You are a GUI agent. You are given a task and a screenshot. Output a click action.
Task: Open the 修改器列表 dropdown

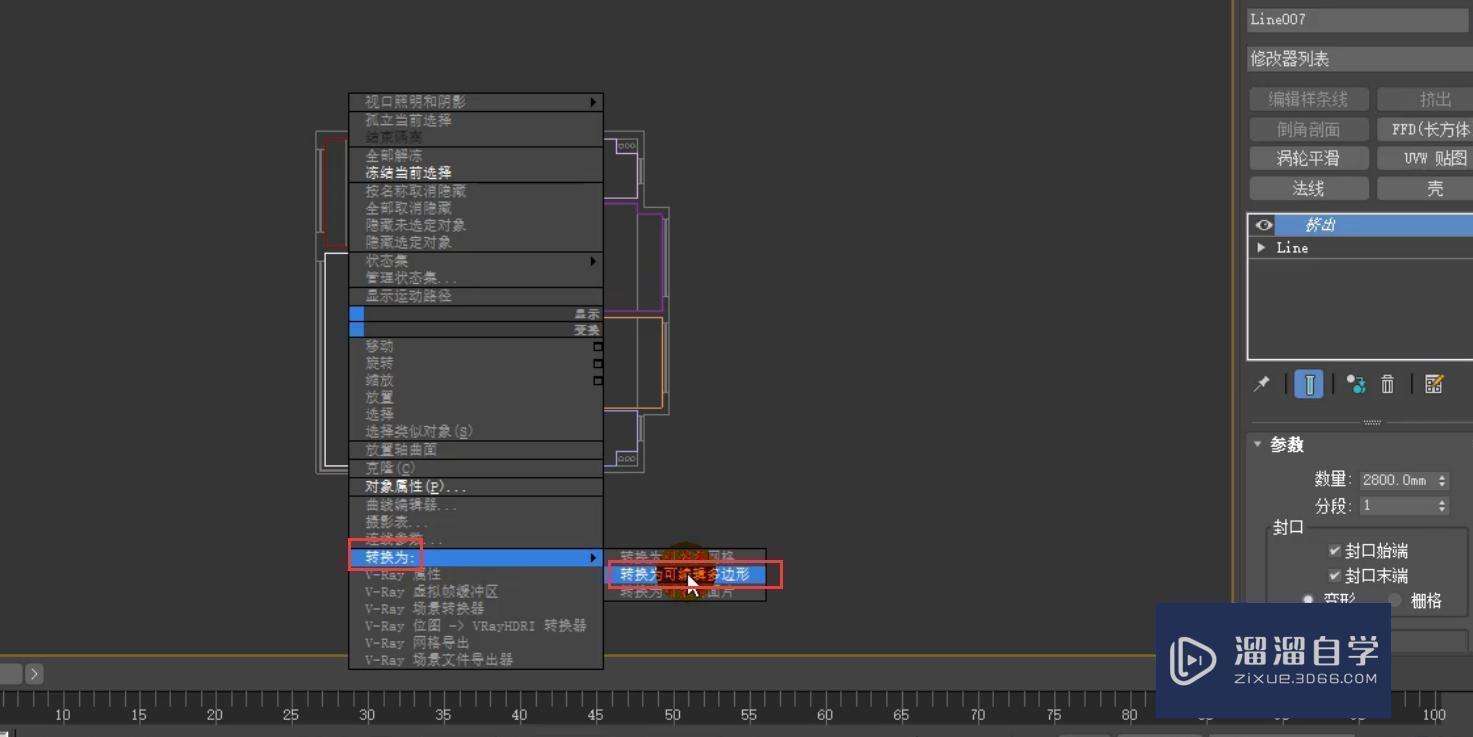click(x=1360, y=59)
